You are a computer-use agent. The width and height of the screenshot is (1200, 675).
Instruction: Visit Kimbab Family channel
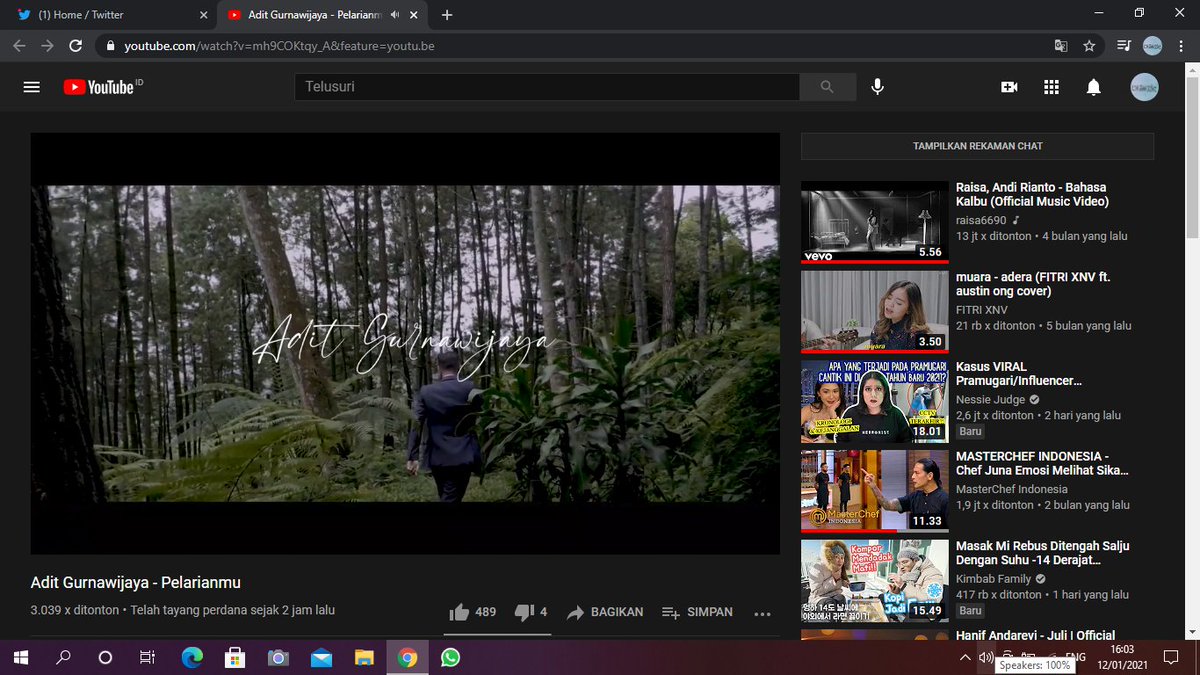[x=994, y=579]
